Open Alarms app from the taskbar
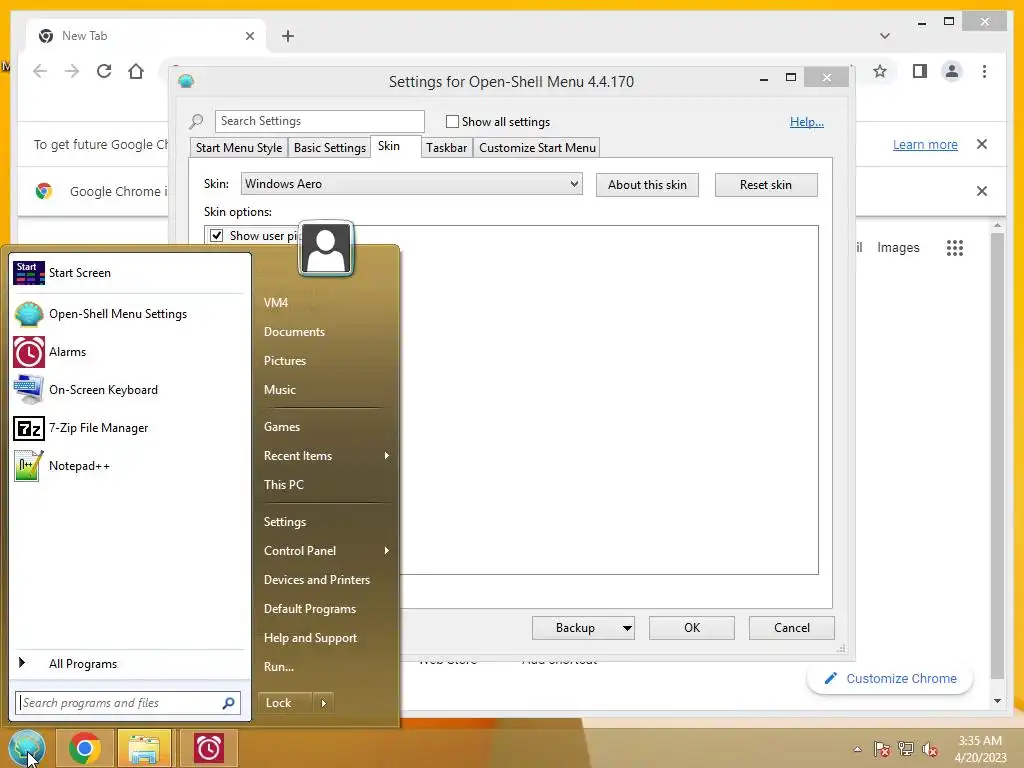 (x=208, y=748)
